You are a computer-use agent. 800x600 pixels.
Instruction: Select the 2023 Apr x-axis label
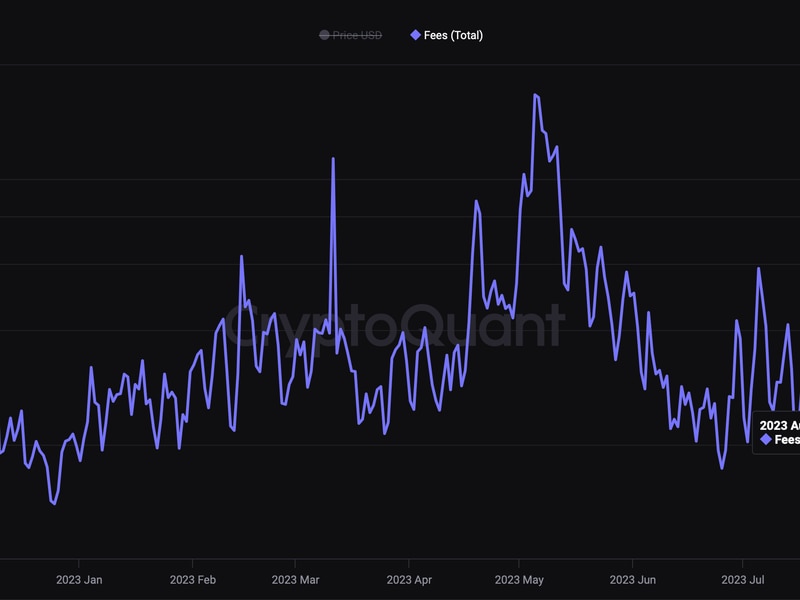409,580
